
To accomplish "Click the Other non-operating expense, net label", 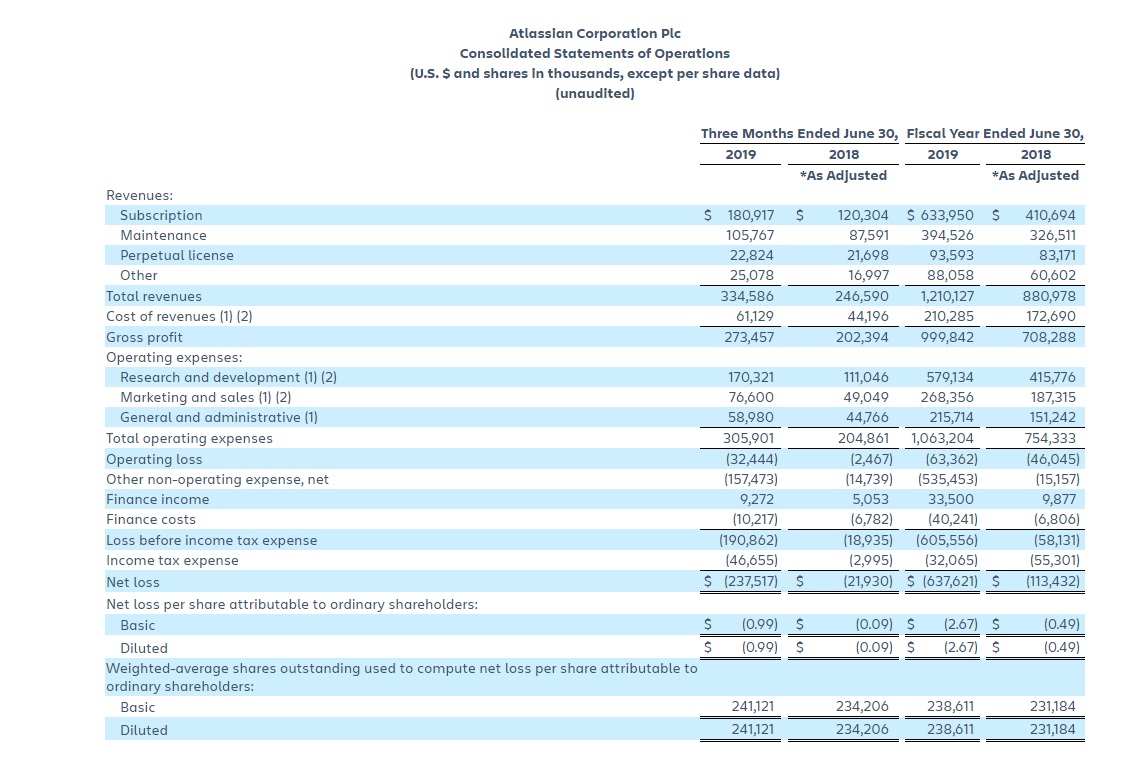I will [217, 479].
